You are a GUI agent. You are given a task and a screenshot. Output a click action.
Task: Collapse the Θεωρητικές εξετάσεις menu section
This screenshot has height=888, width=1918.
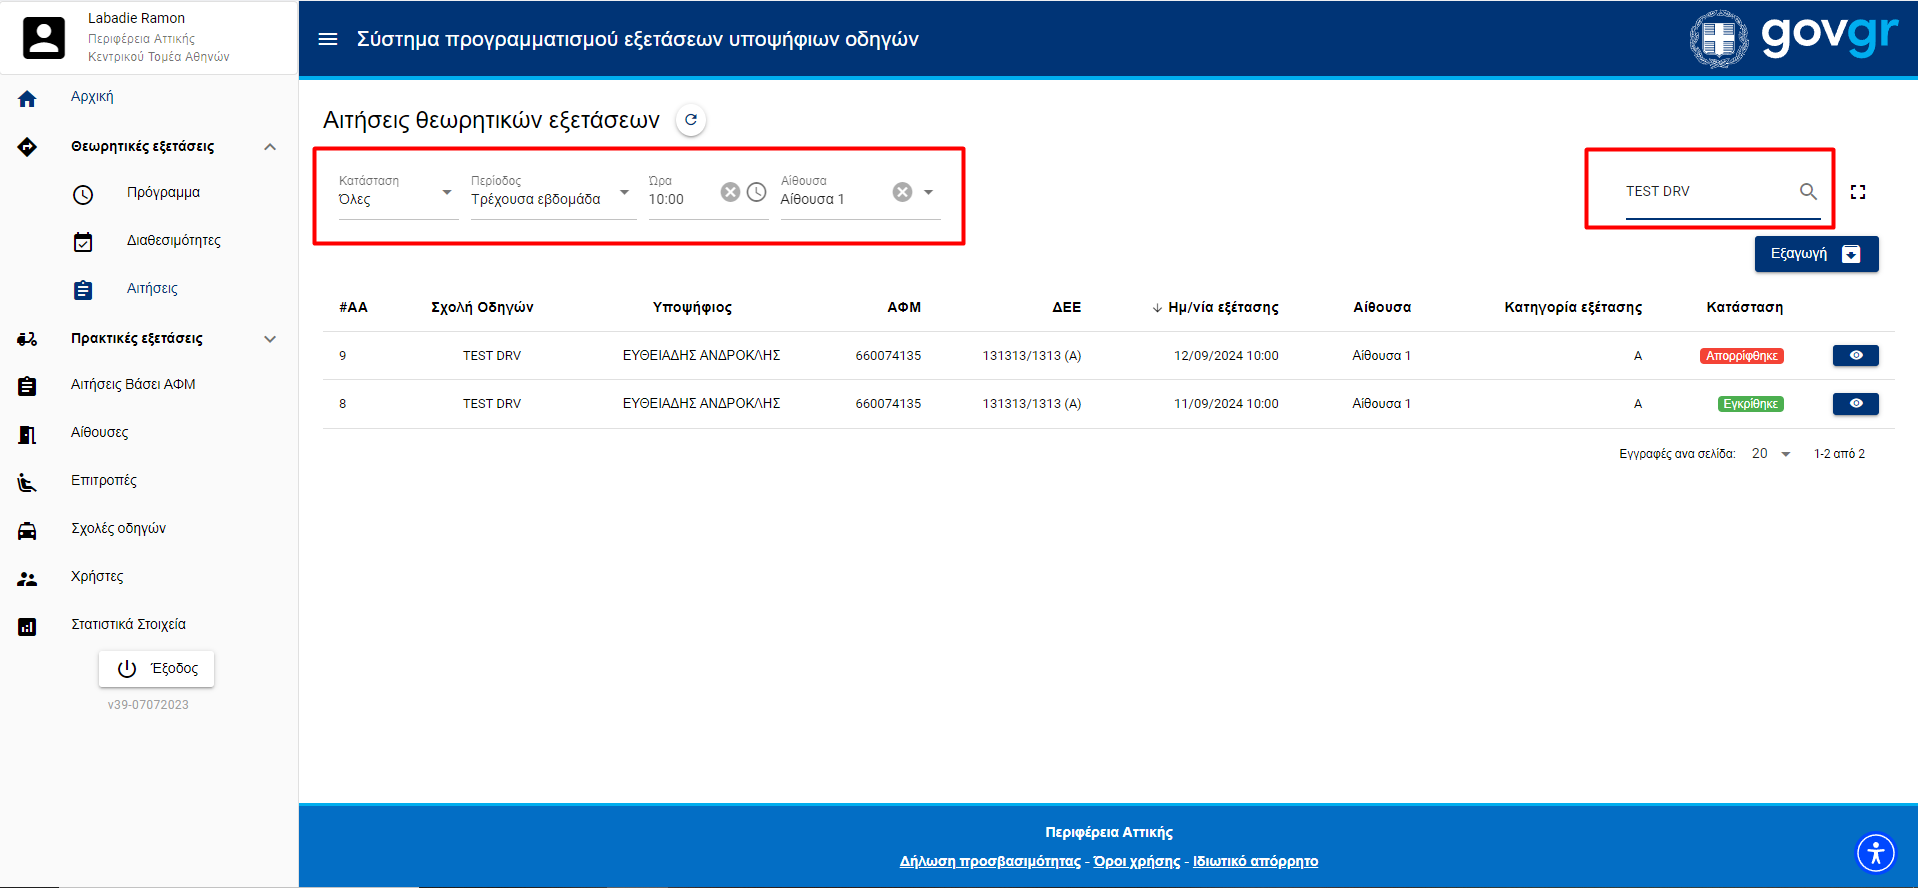tap(270, 147)
